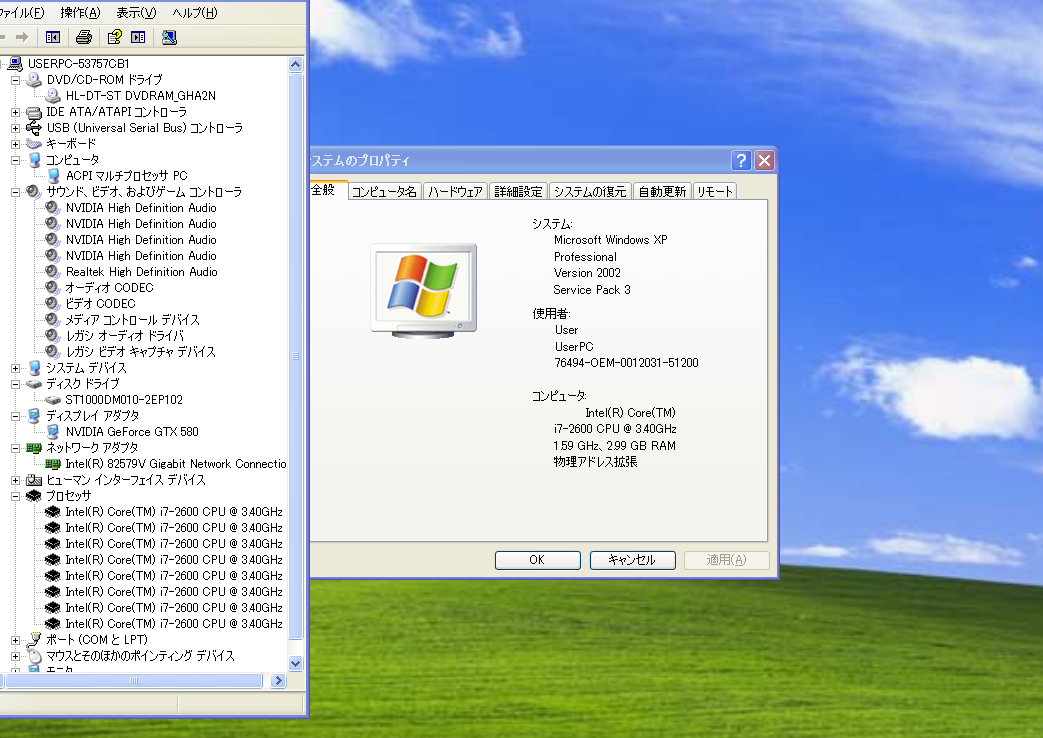Click the vertical scrollbar up arrow
This screenshot has height=738, width=1043.
pos(296,65)
